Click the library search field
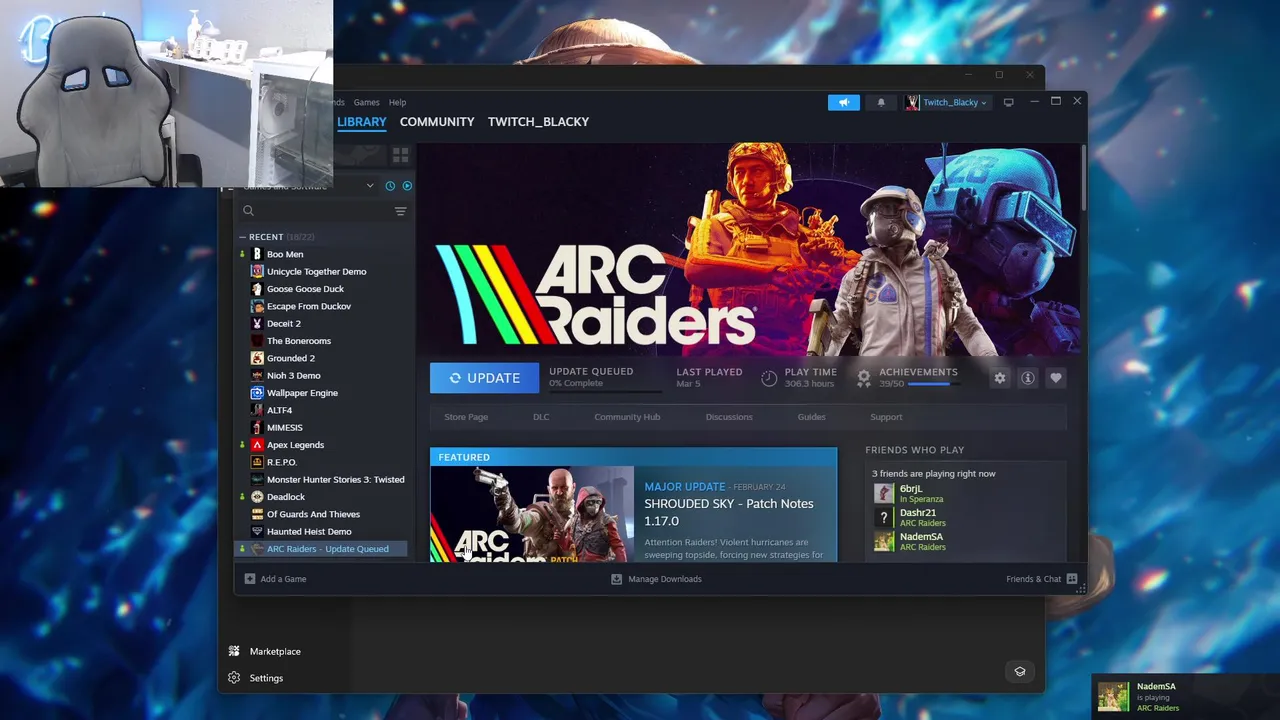The height and width of the screenshot is (720, 1280). tap(315, 211)
